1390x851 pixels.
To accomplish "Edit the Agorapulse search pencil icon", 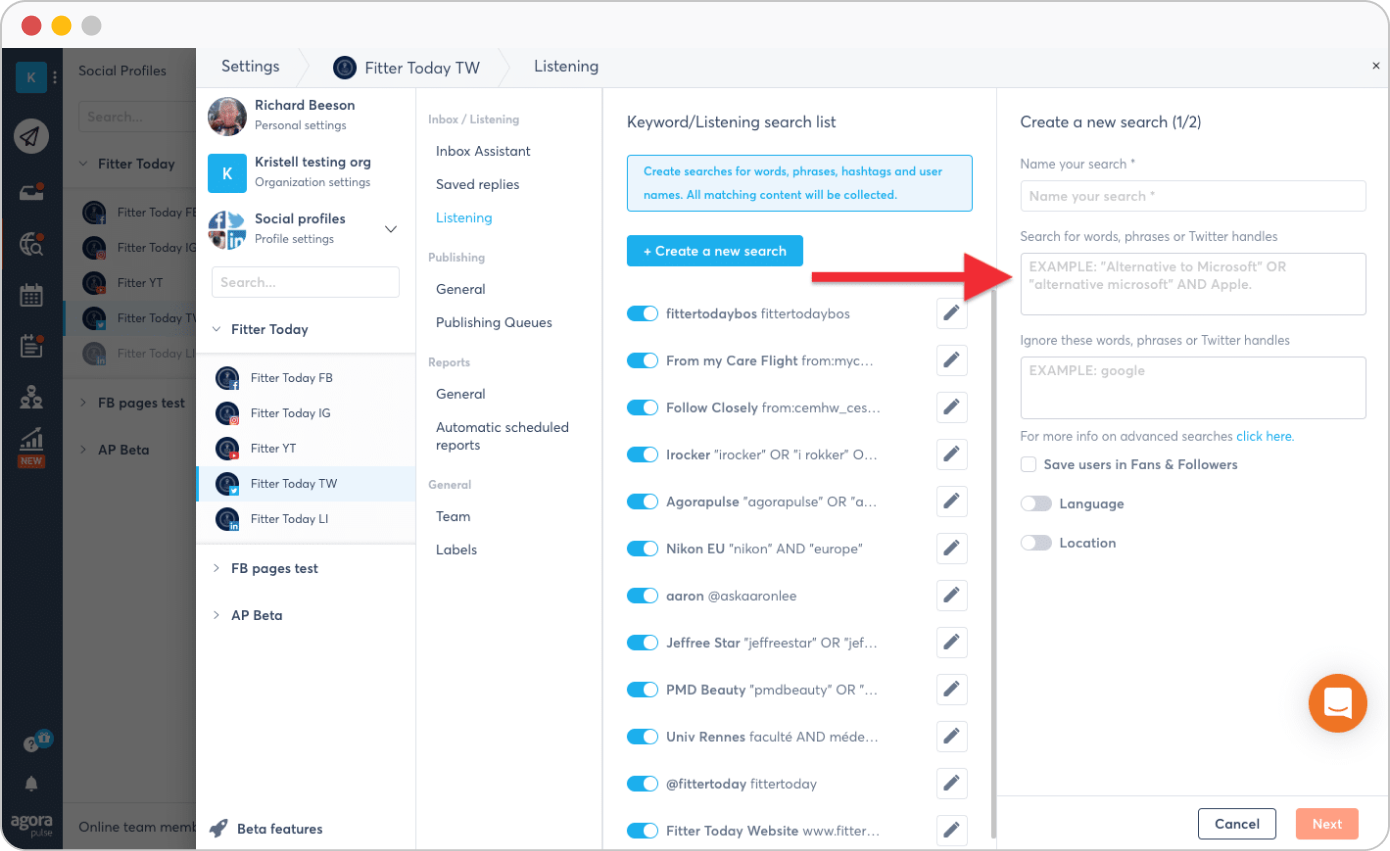I will click(x=952, y=502).
